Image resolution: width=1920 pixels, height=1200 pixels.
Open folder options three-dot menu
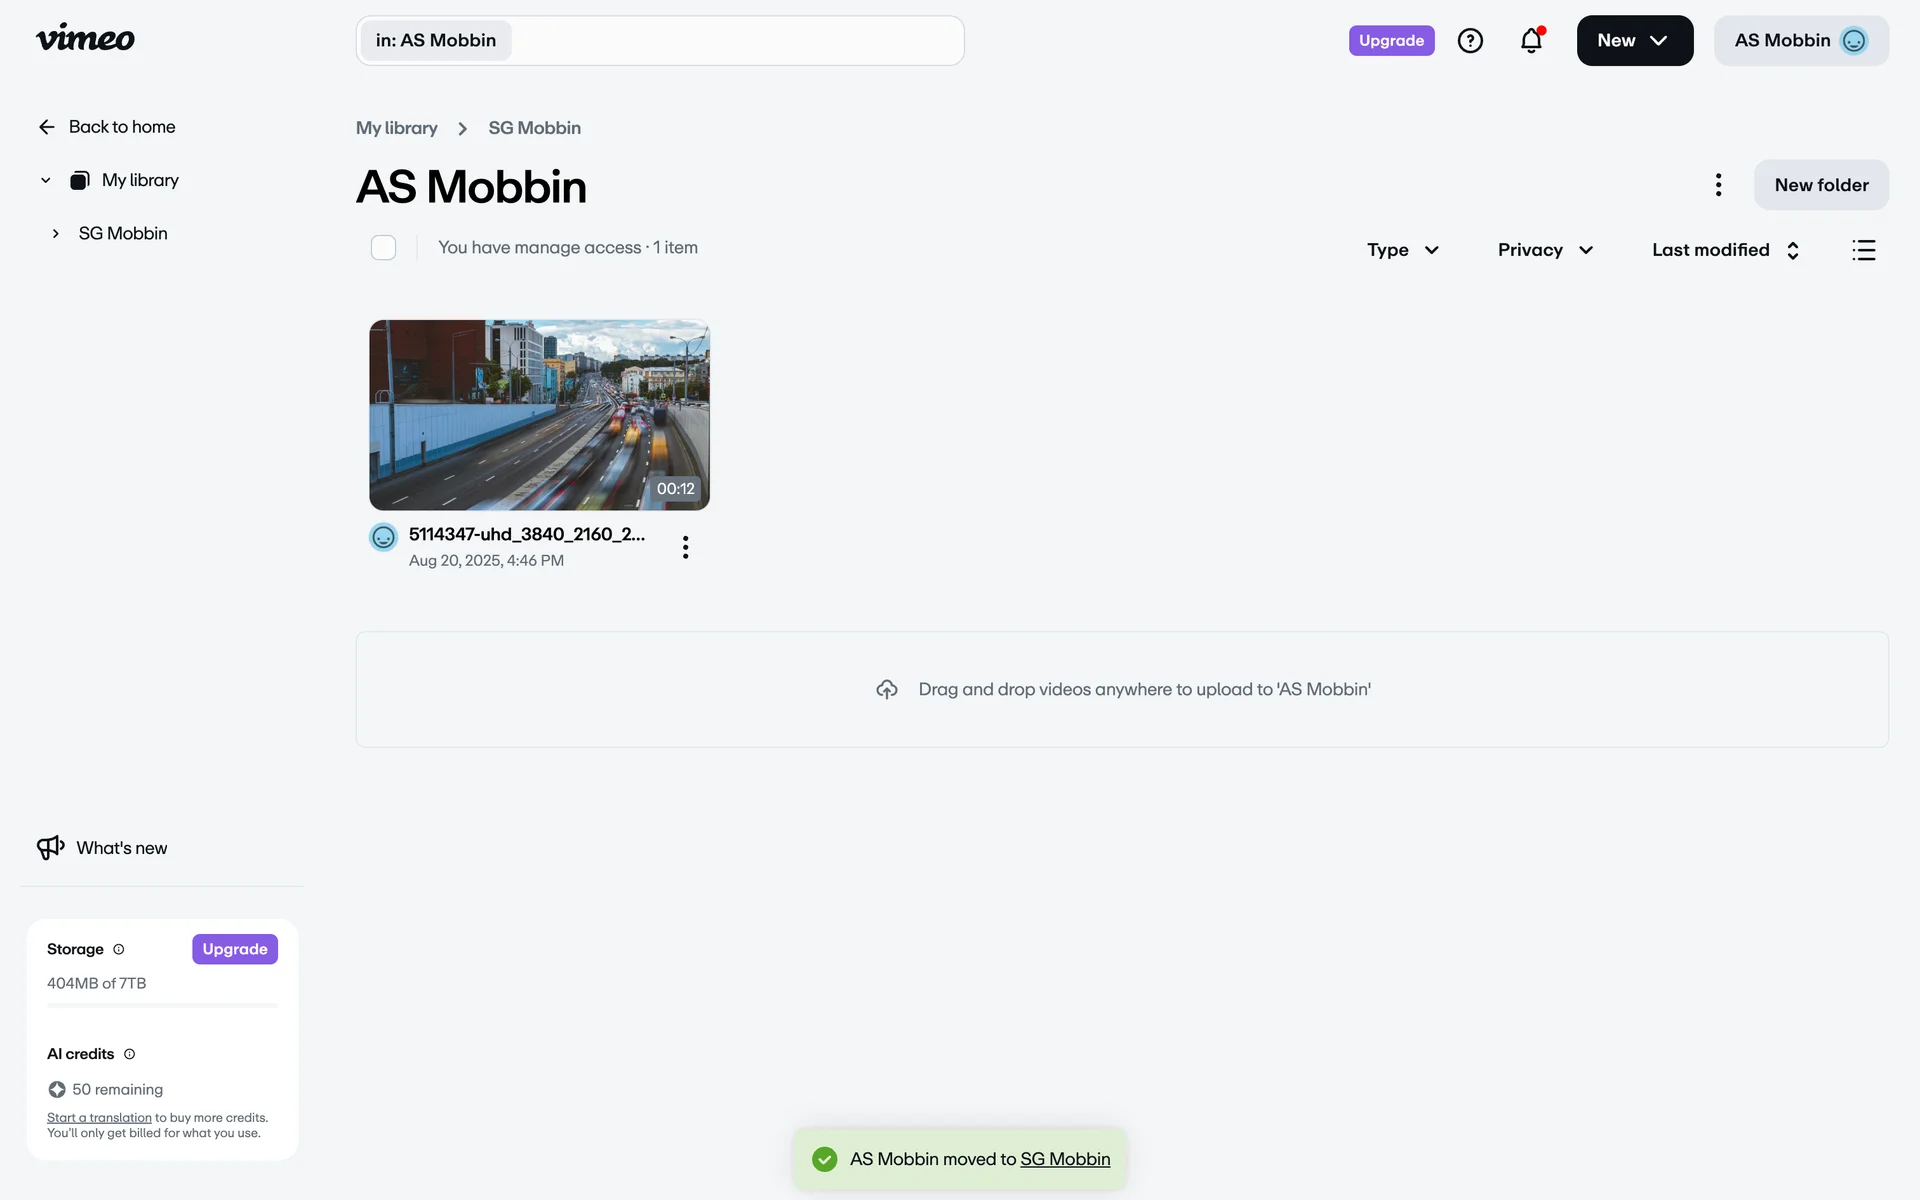coord(1718,185)
